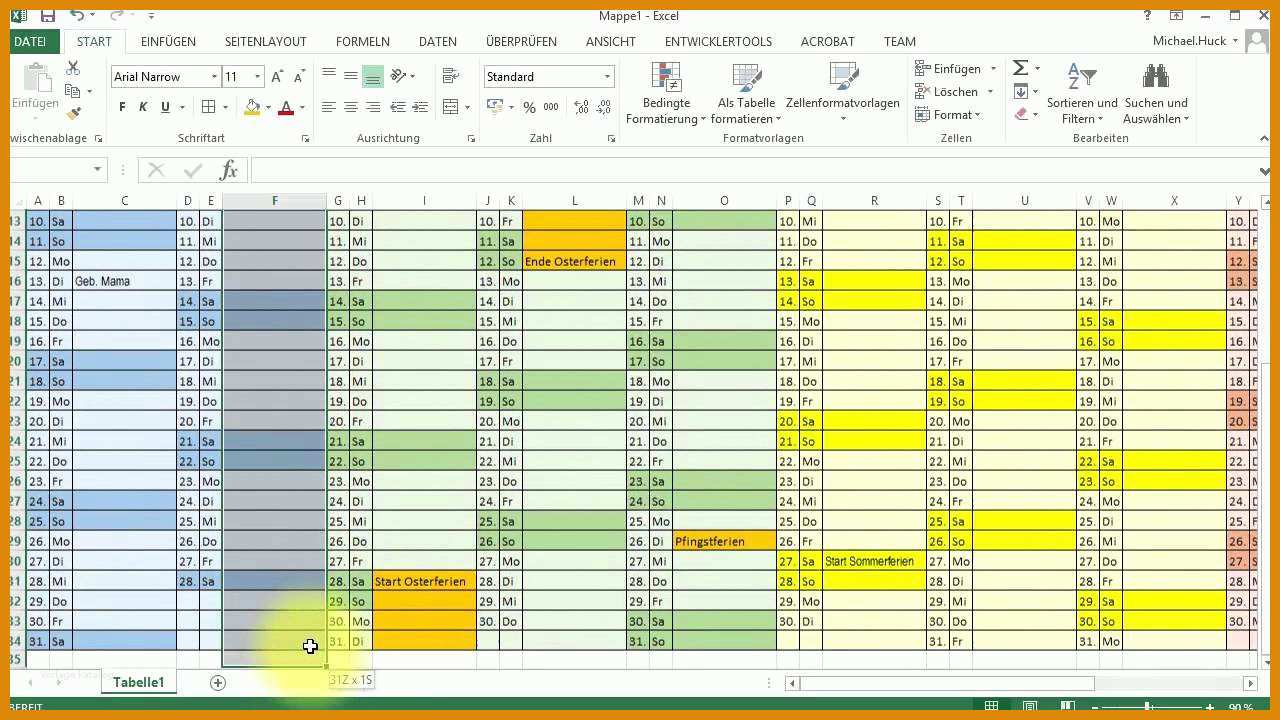Open Bedingte Formatierung dropdown
The height and width of the screenshot is (720, 1280).
(666, 94)
